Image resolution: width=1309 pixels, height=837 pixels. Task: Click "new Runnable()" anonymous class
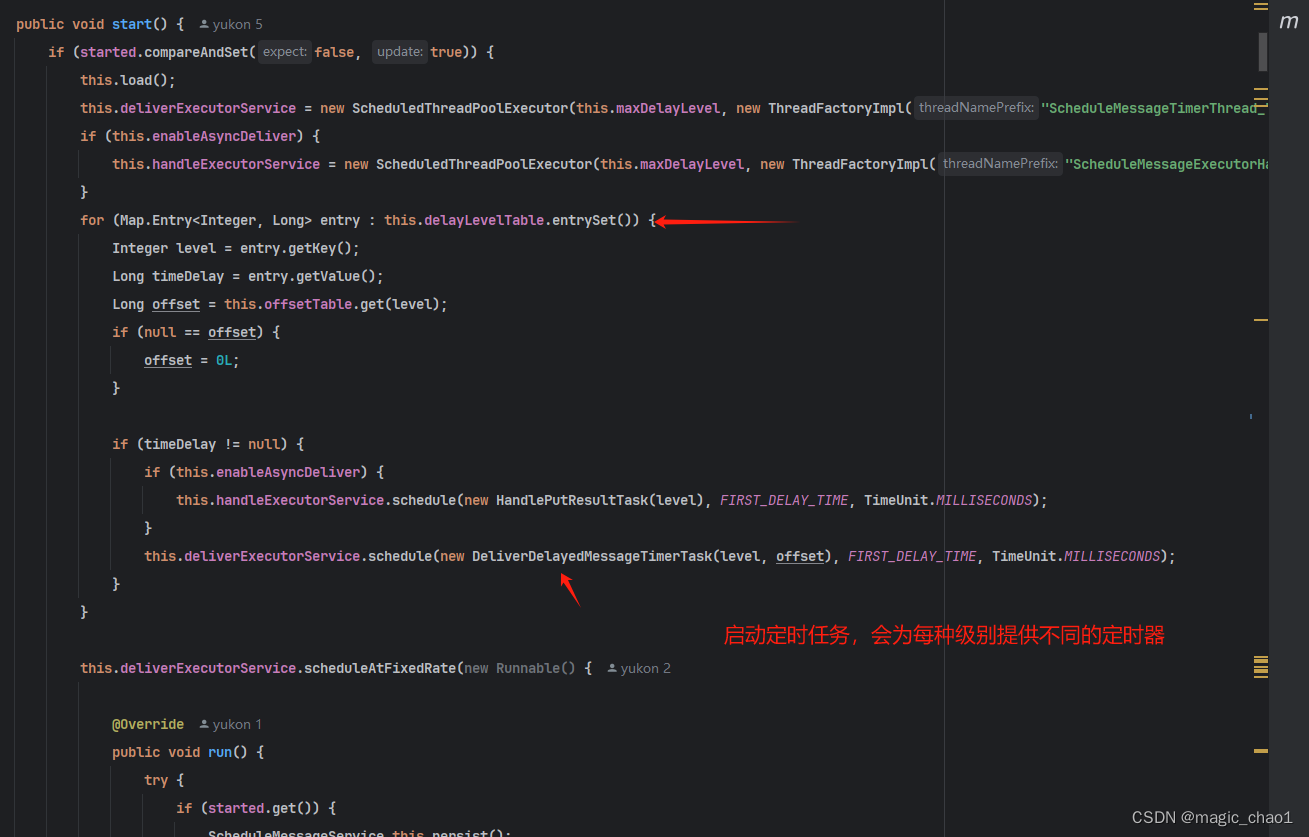520,668
